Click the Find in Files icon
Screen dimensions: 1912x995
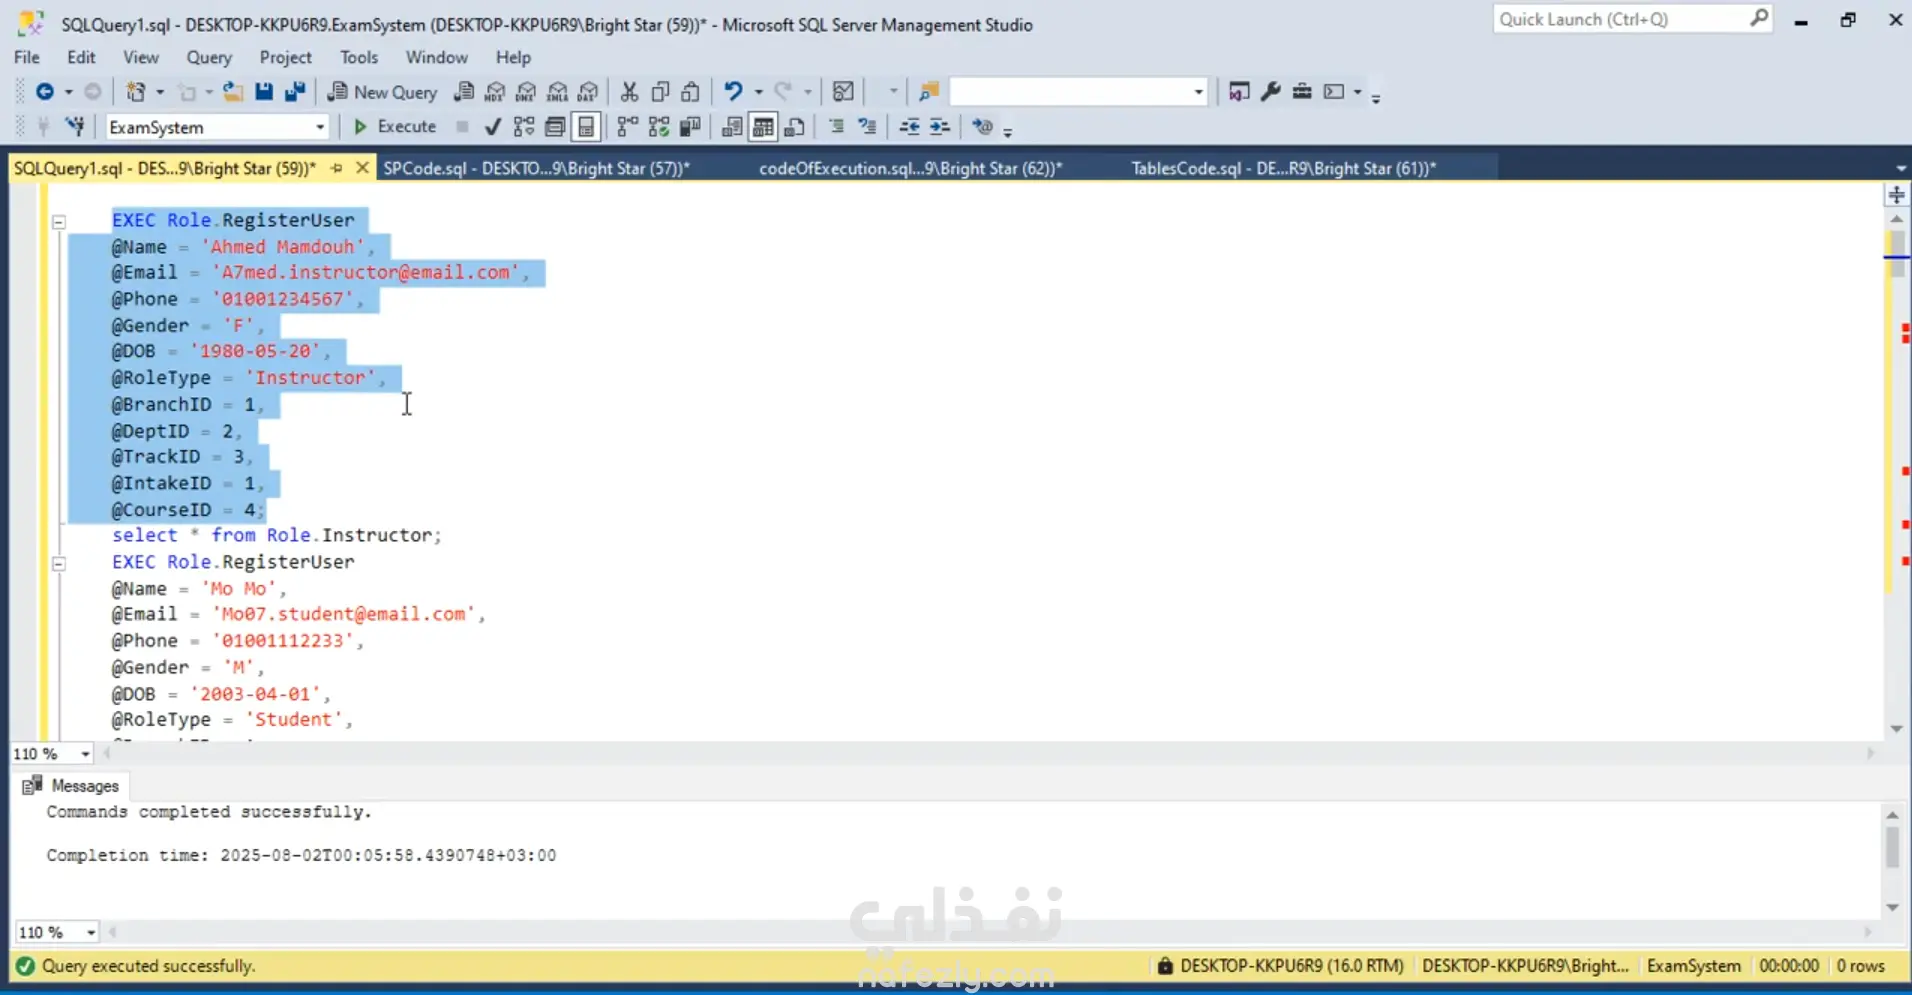[x=929, y=92]
